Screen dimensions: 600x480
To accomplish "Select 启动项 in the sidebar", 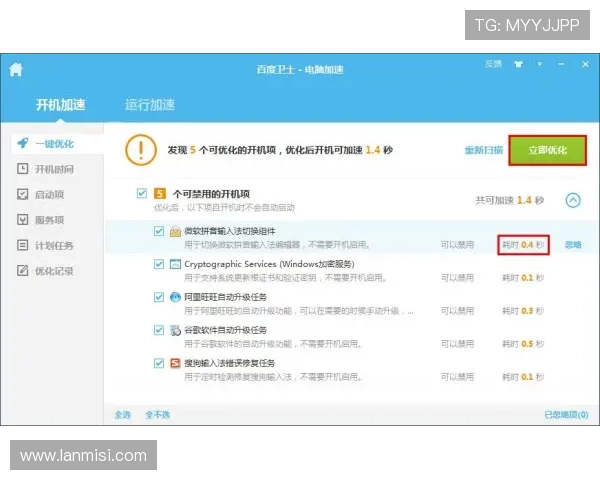I will tap(50, 194).
